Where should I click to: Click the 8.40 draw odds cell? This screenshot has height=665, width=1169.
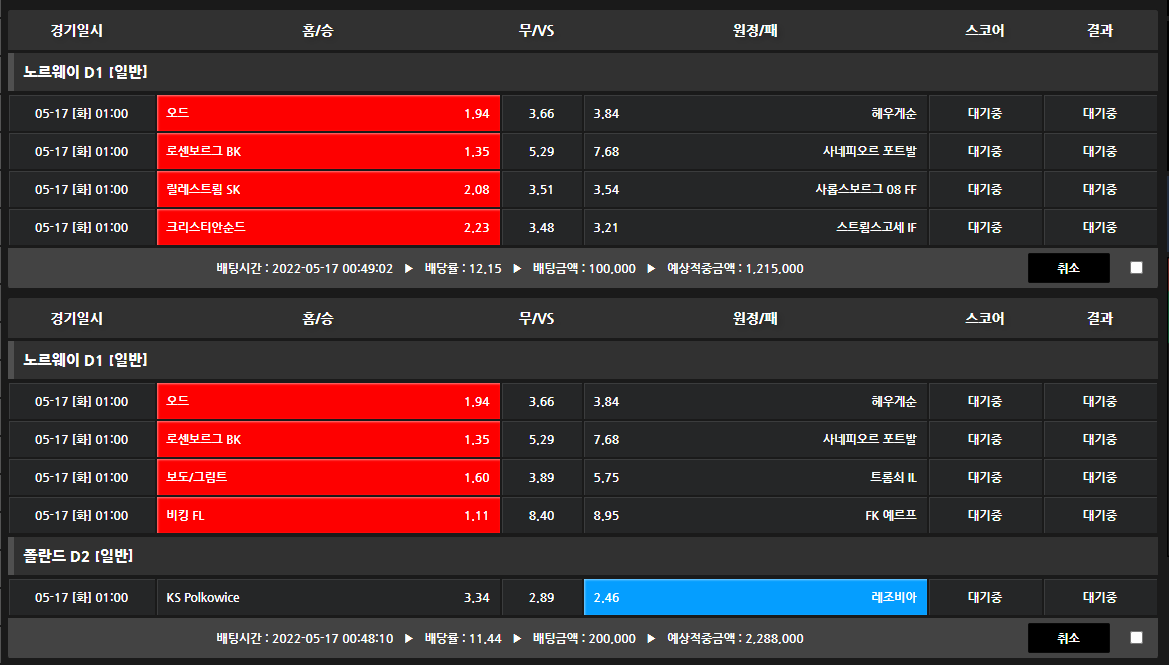pos(541,515)
